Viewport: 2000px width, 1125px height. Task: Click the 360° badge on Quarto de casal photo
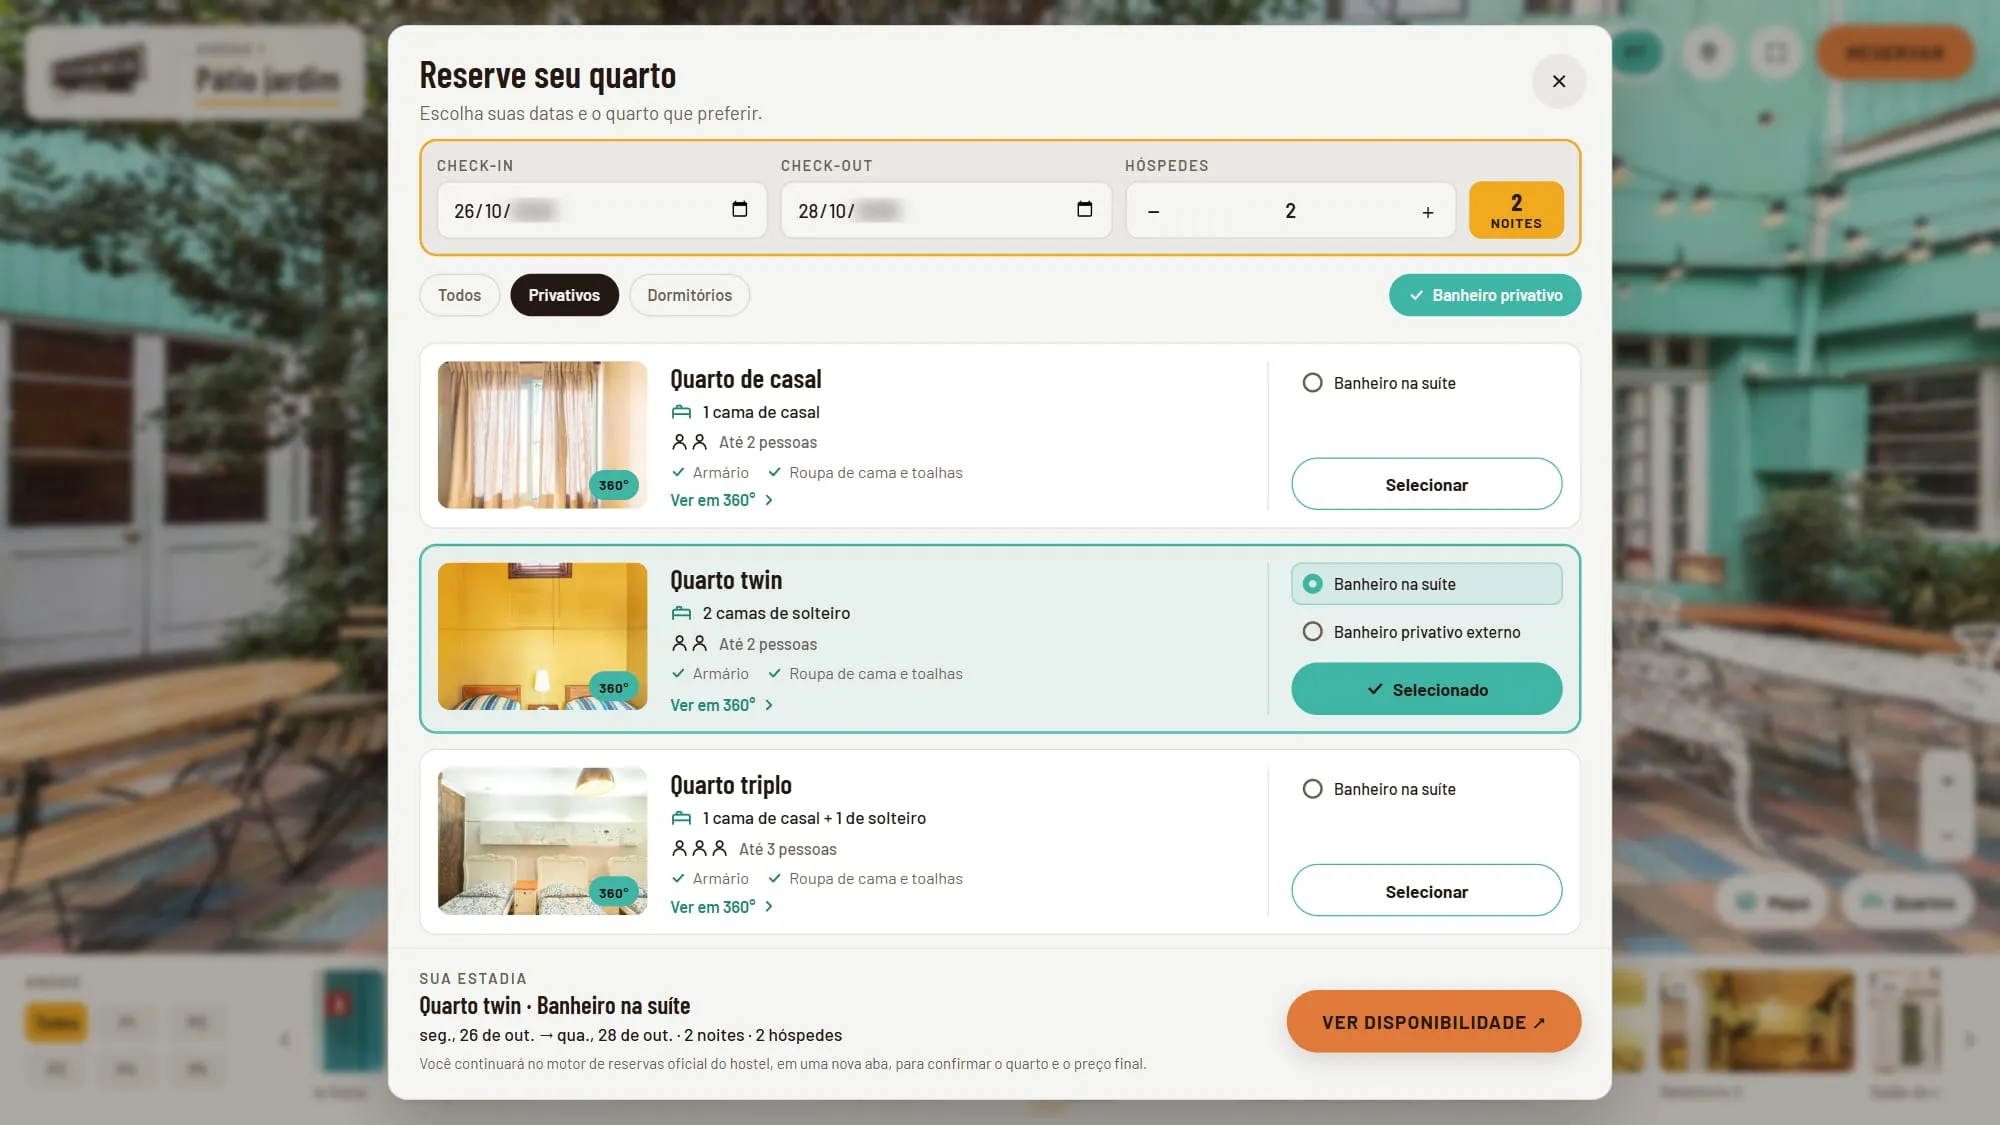(613, 485)
